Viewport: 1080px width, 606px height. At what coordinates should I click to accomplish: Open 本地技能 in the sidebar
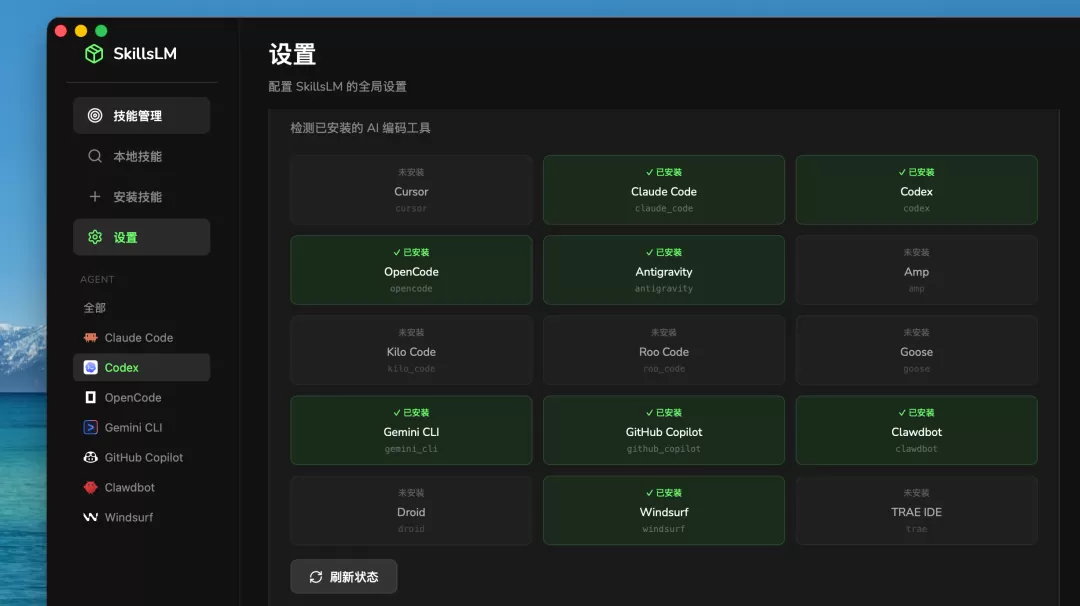(x=141, y=156)
